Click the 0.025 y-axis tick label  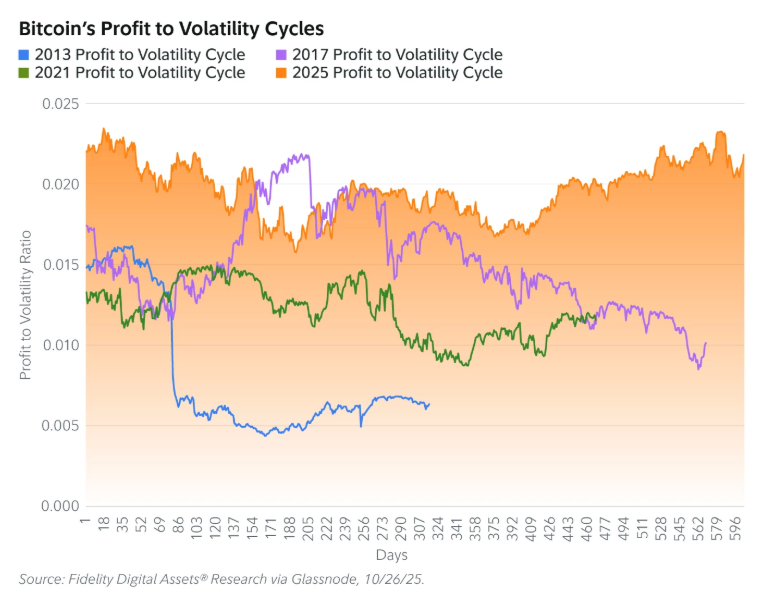(x=60, y=103)
